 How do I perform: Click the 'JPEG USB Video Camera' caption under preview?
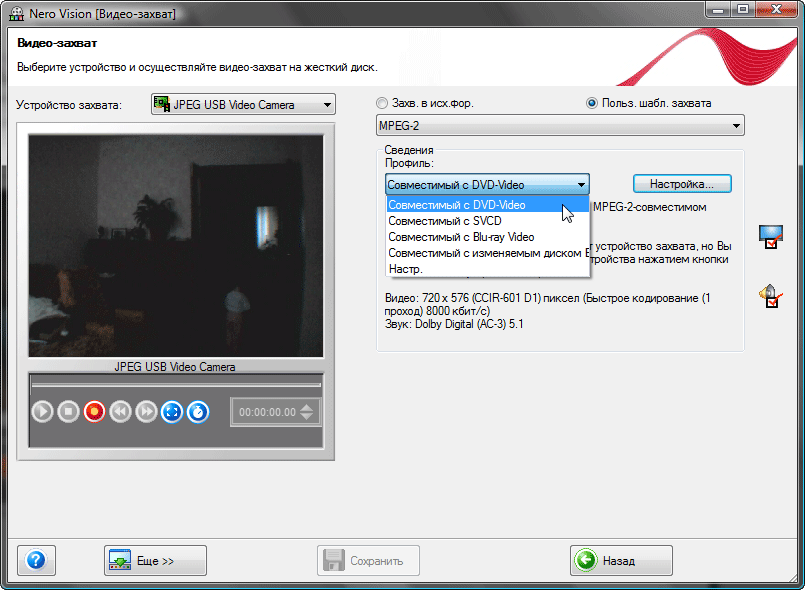tap(175, 367)
